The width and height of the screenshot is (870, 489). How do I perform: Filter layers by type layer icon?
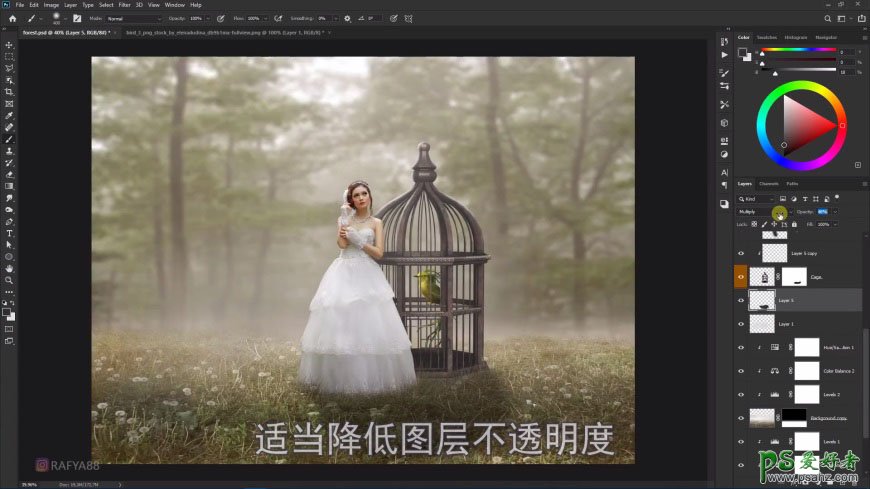[805, 199]
